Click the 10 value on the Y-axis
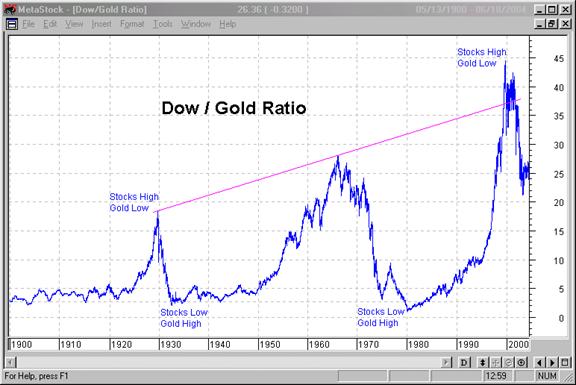Image resolution: width=576 pixels, height=385 pixels. 559,261
